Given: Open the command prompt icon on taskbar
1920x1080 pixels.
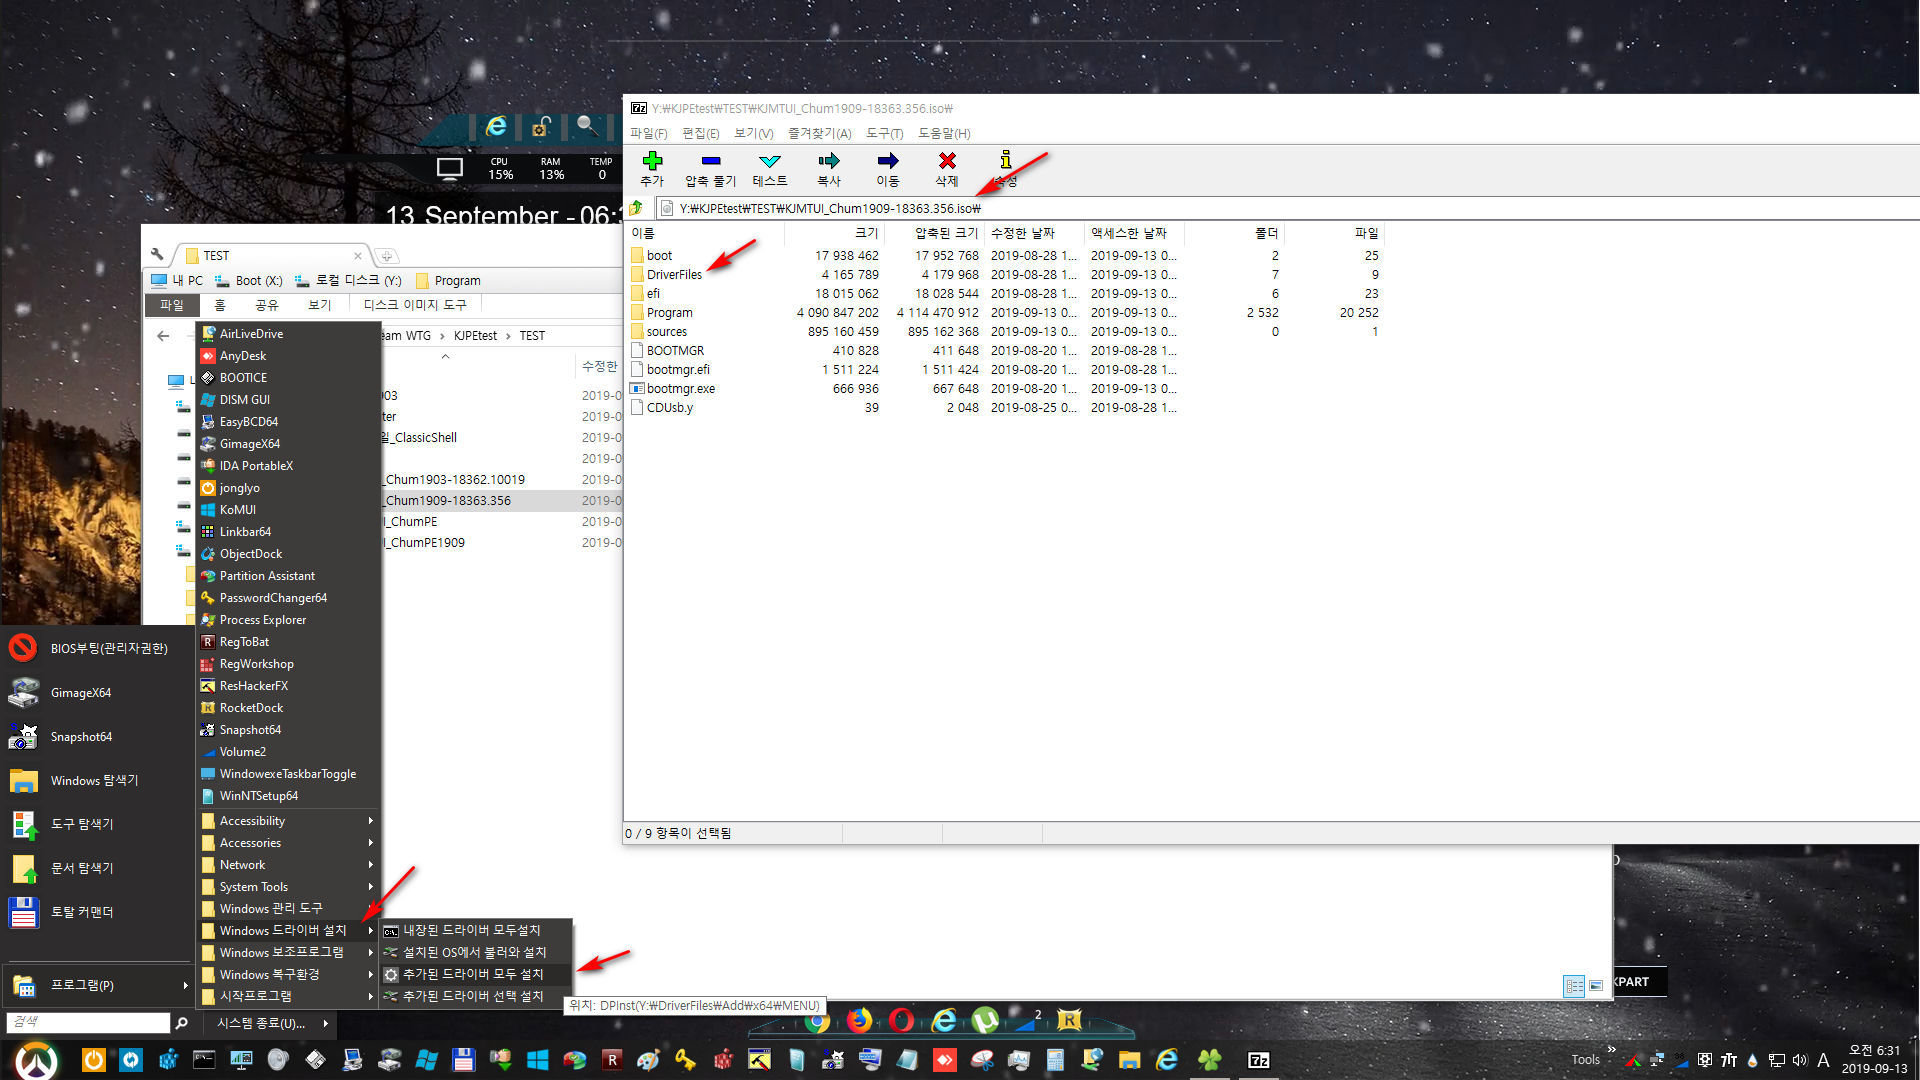Looking at the screenshot, I should coord(204,1059).
